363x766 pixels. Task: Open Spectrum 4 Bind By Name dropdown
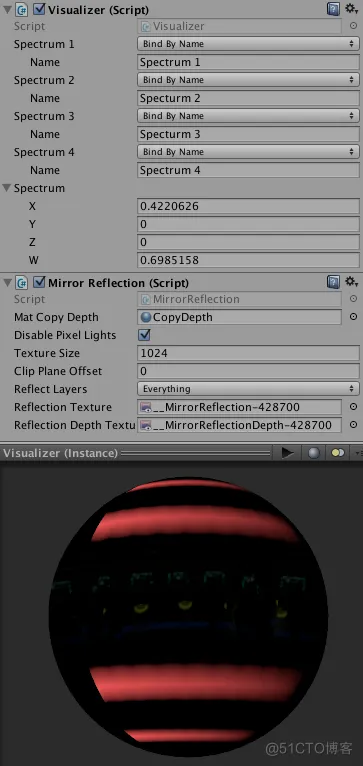pyautogui.click(x=248, y=152)
